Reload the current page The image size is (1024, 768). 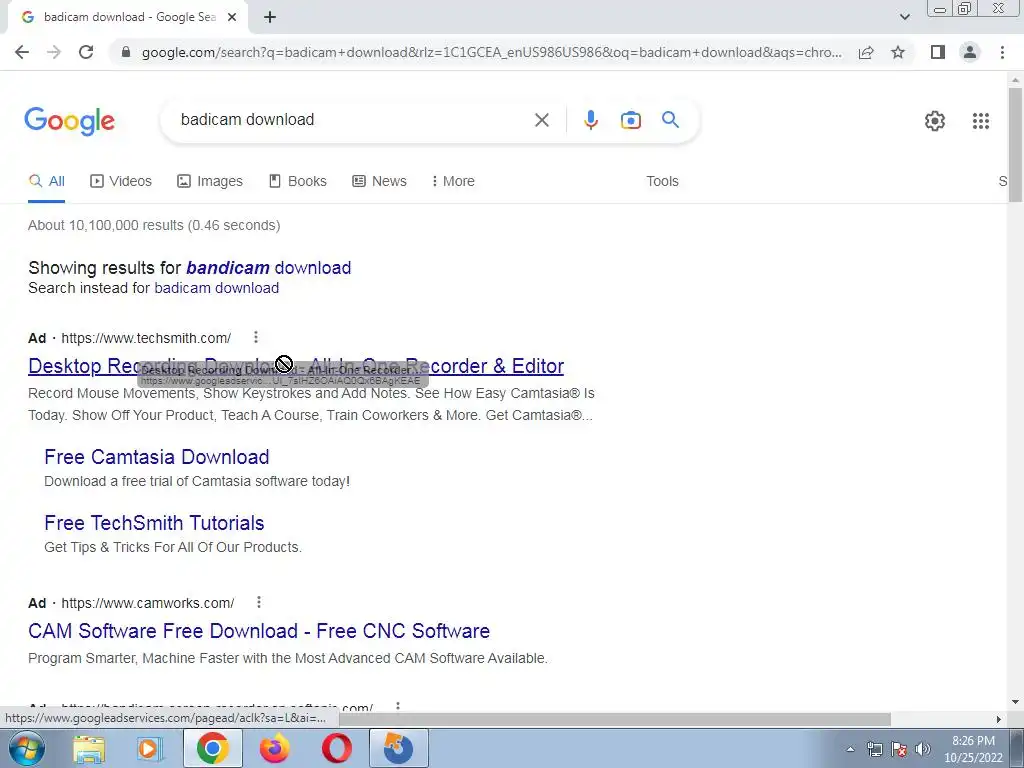coord(86,52)
